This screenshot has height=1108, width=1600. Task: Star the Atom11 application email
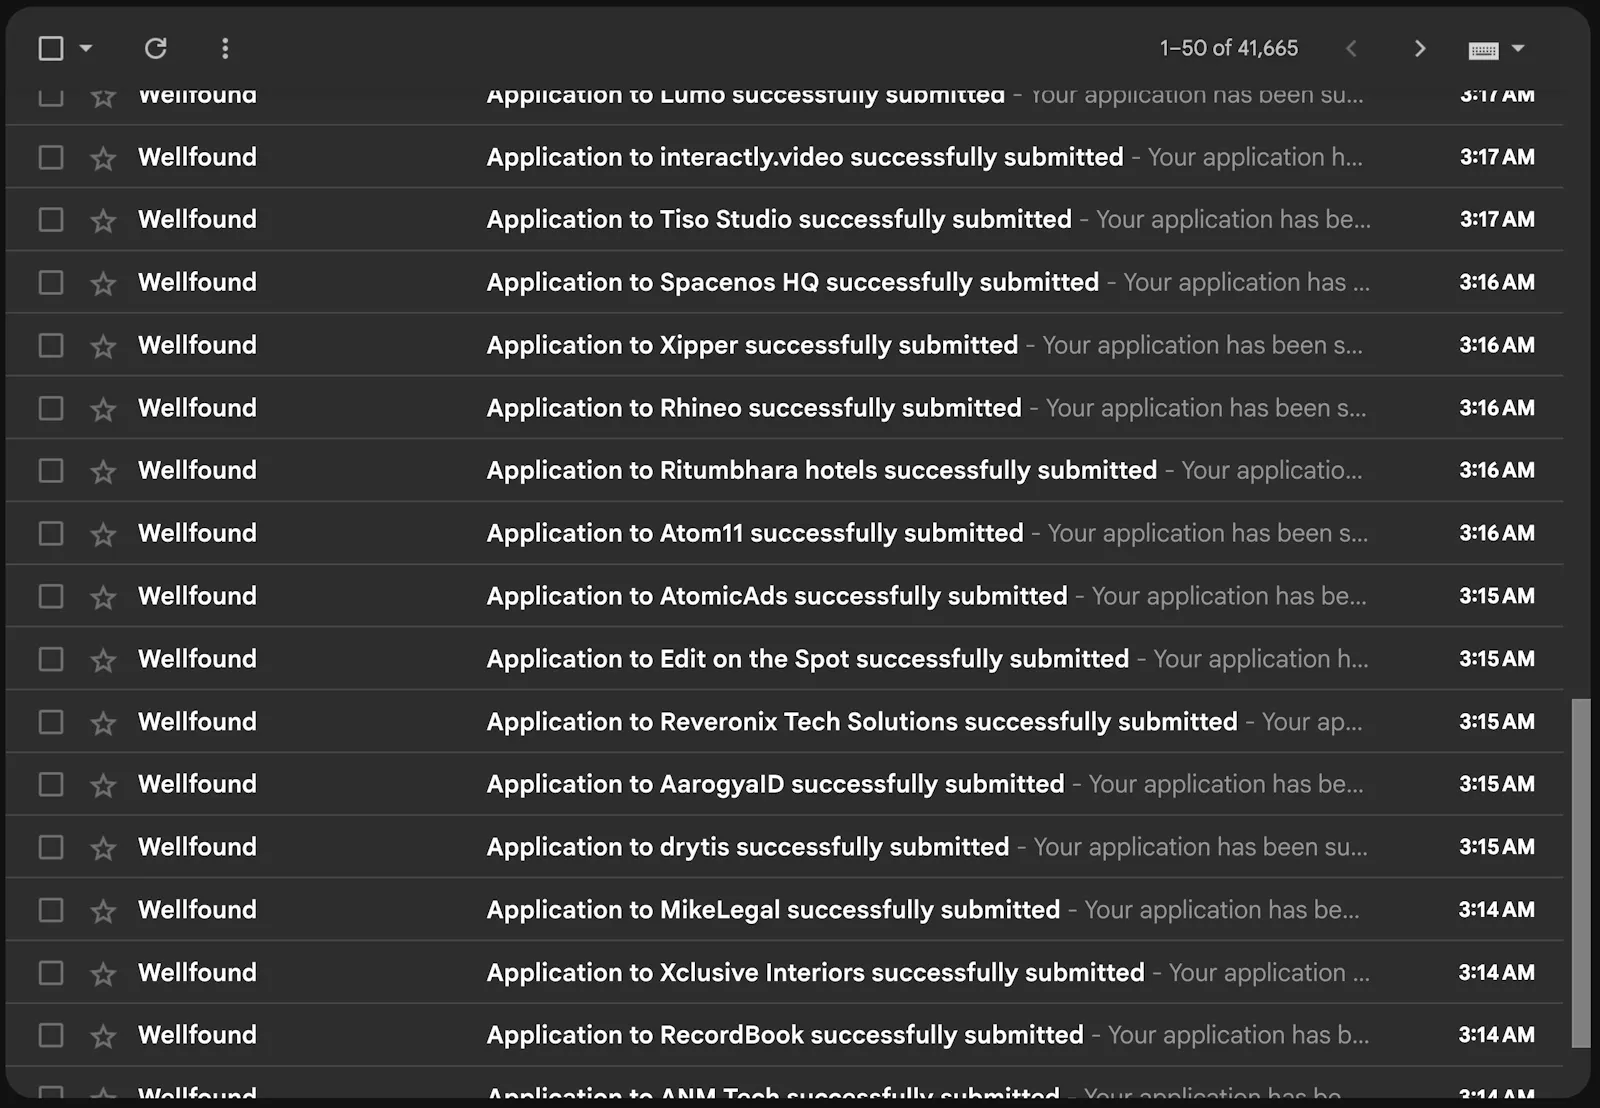click(103, 534)
